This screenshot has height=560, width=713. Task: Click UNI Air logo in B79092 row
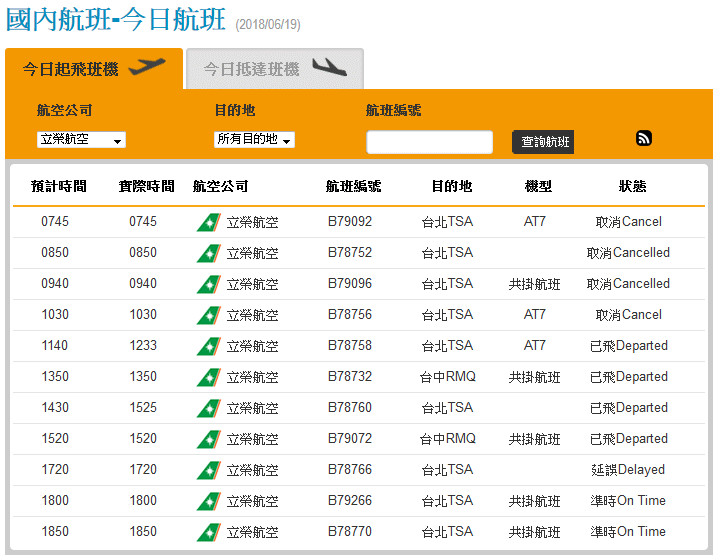tap(209, 222)
